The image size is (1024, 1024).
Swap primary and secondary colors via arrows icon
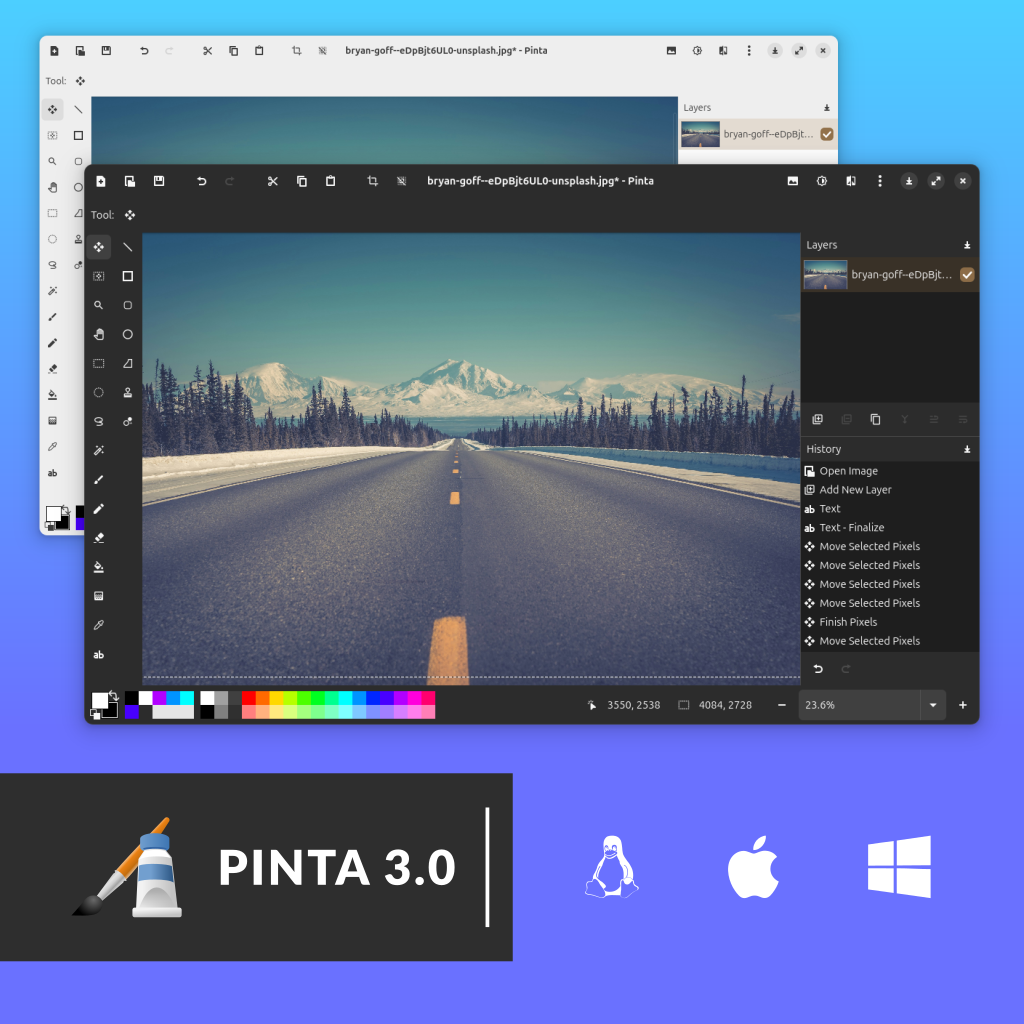pyautogui.click(x=114, y=696)
